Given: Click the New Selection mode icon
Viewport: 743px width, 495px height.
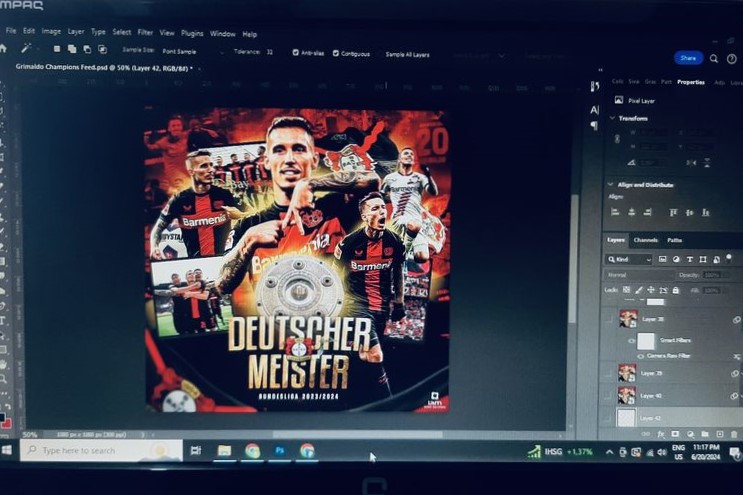Looking at the screenshot, I should point(57,48).
